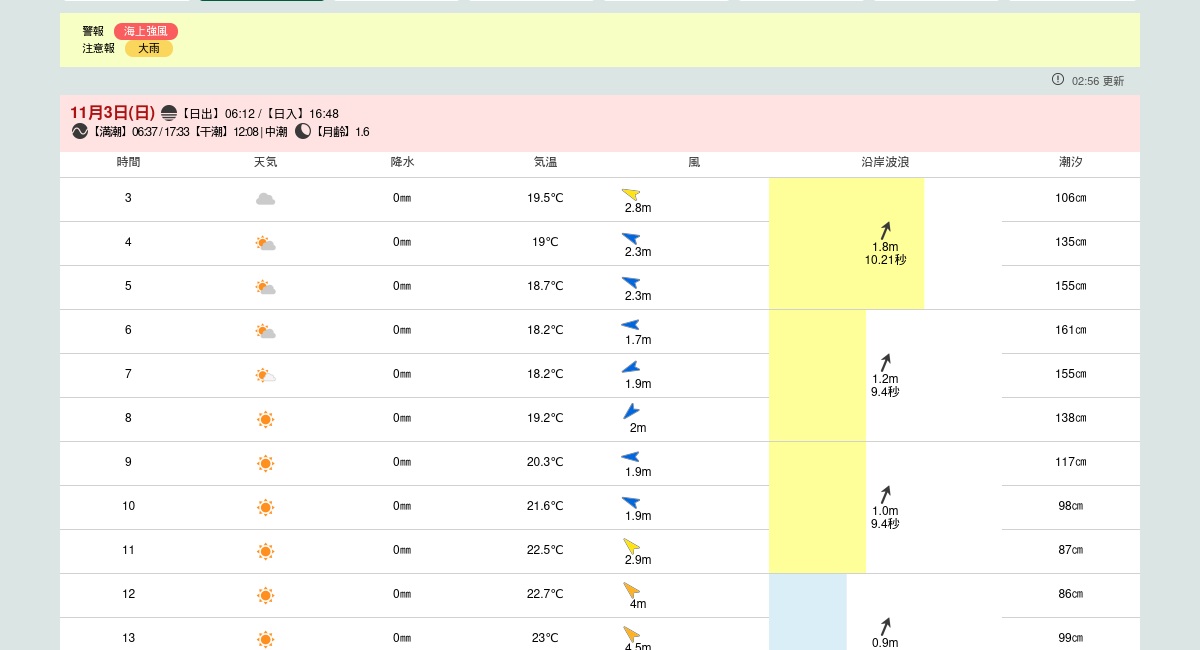Screen dimensions: 1200x650
Task: Click the 161cm tide value
Action: pos(1070,330)
